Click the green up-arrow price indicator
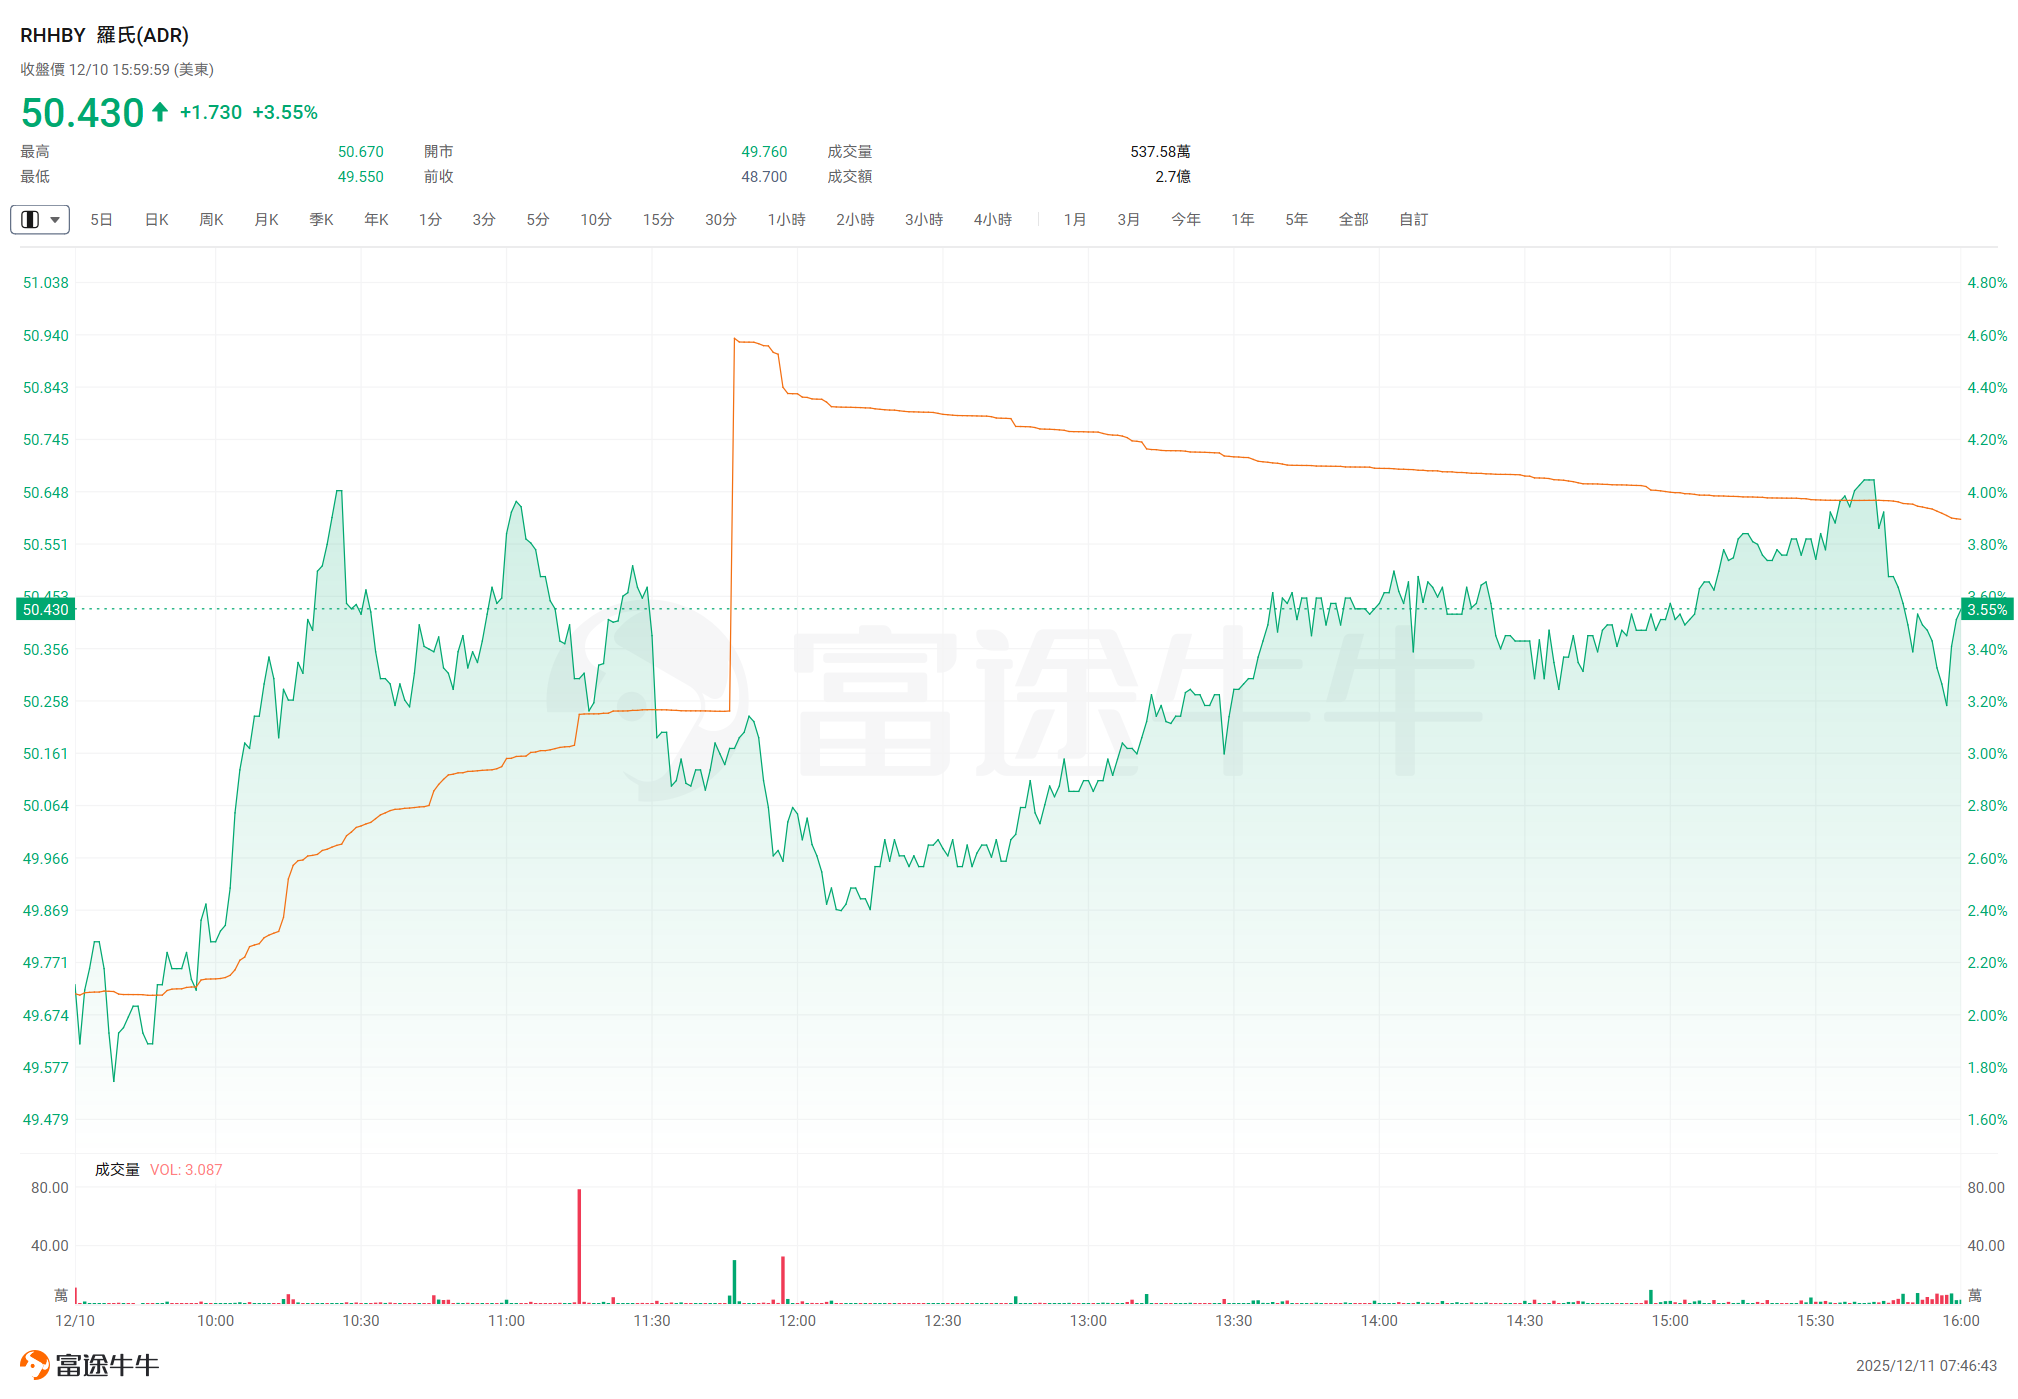Screen dimensions: 2018x1399 [x=160, y=111]
